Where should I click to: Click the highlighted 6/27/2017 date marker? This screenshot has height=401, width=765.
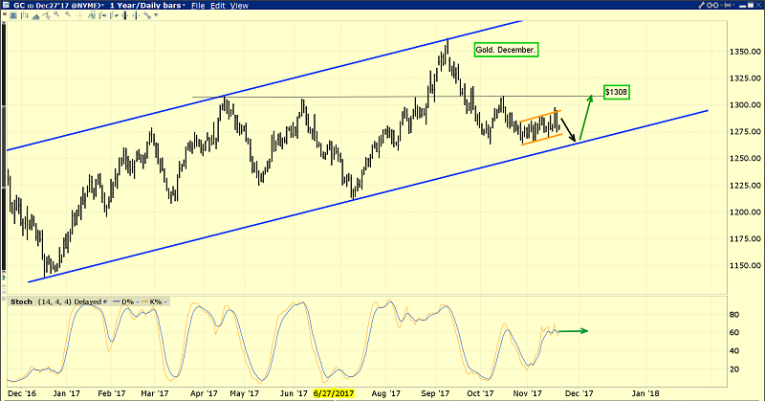[x=332, y=394]
